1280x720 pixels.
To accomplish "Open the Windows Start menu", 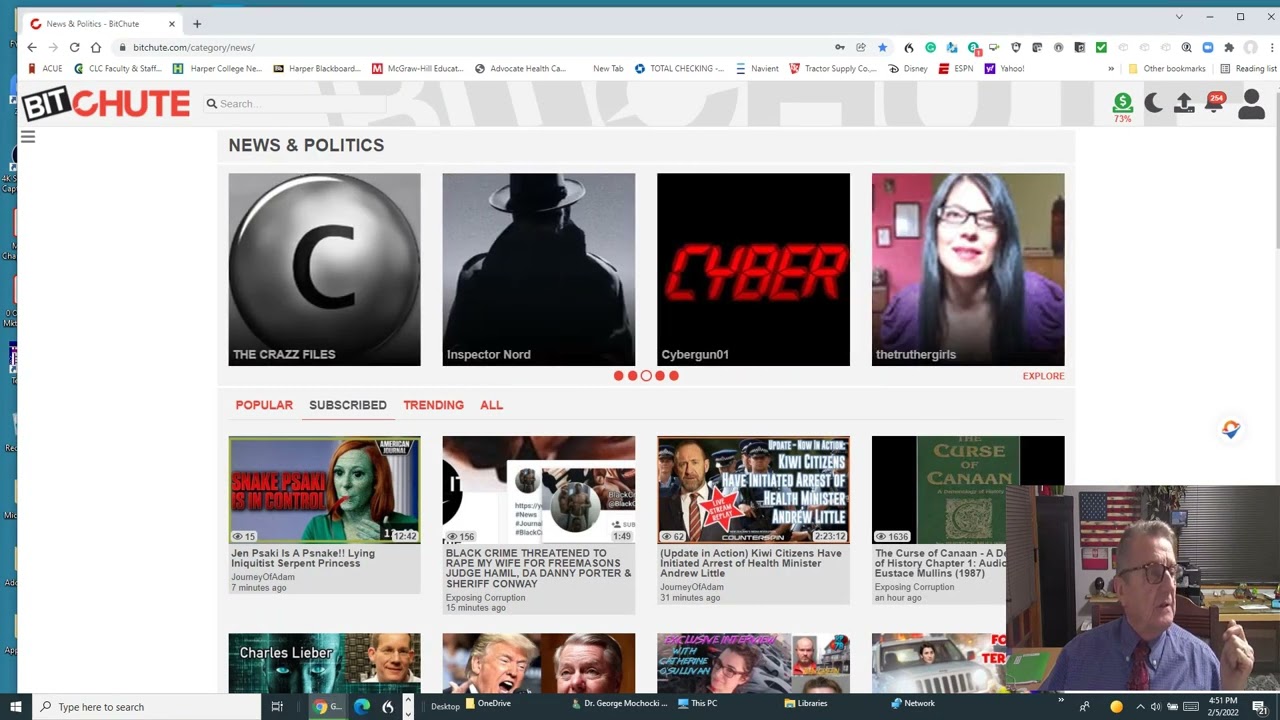I will [x=15, y=707].
